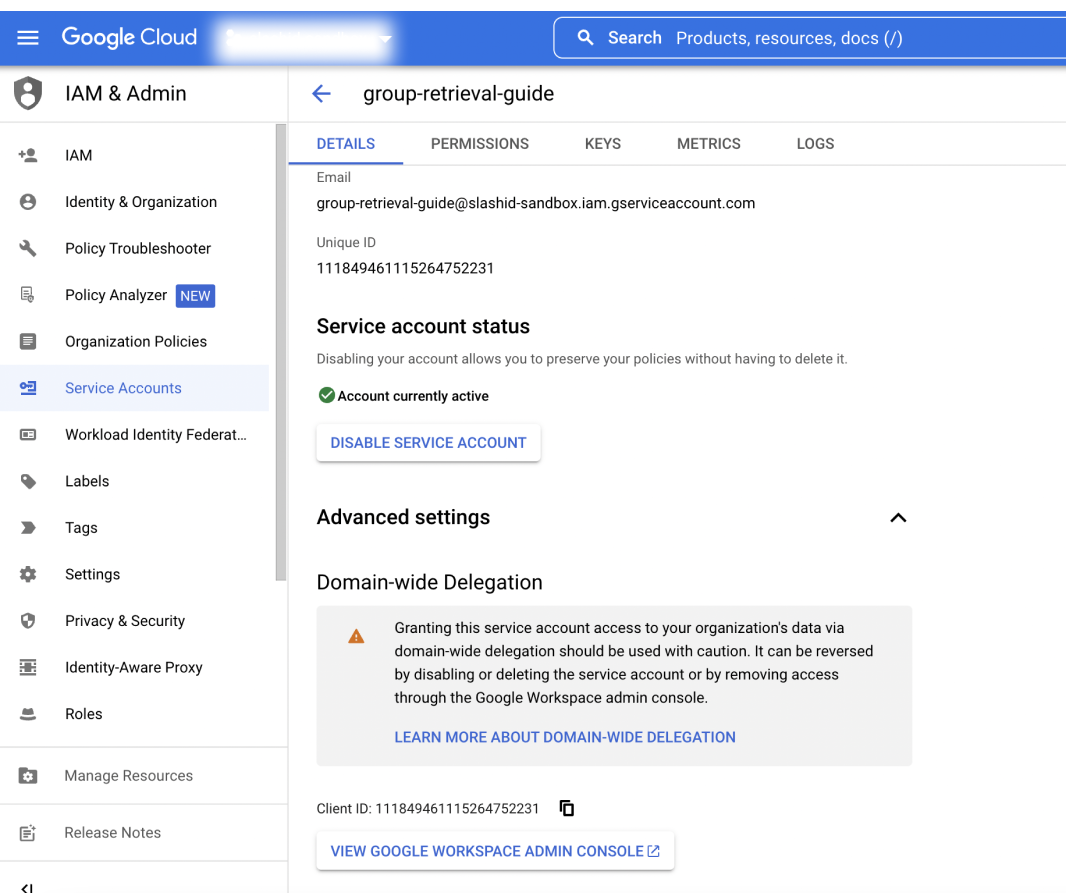Click the Identity-Aware Proxy sidebar icon
The width and height of the screenshot is (1066, 893).
point(28,667)
